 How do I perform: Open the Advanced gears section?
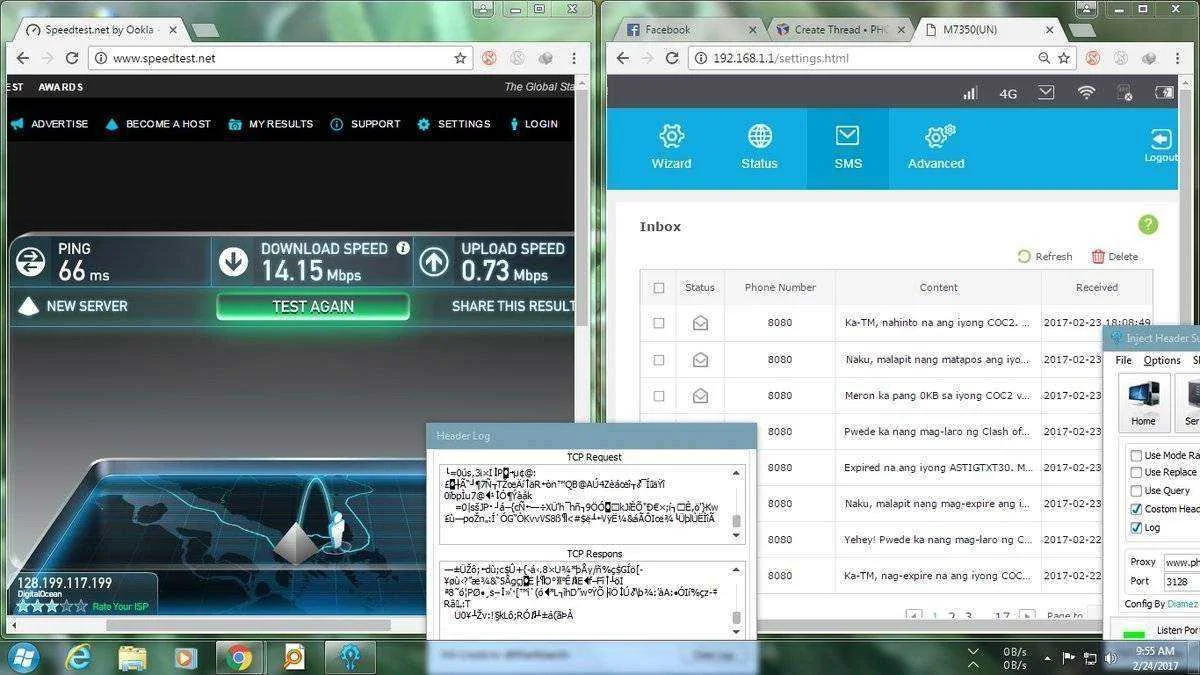tap(936, 147)
